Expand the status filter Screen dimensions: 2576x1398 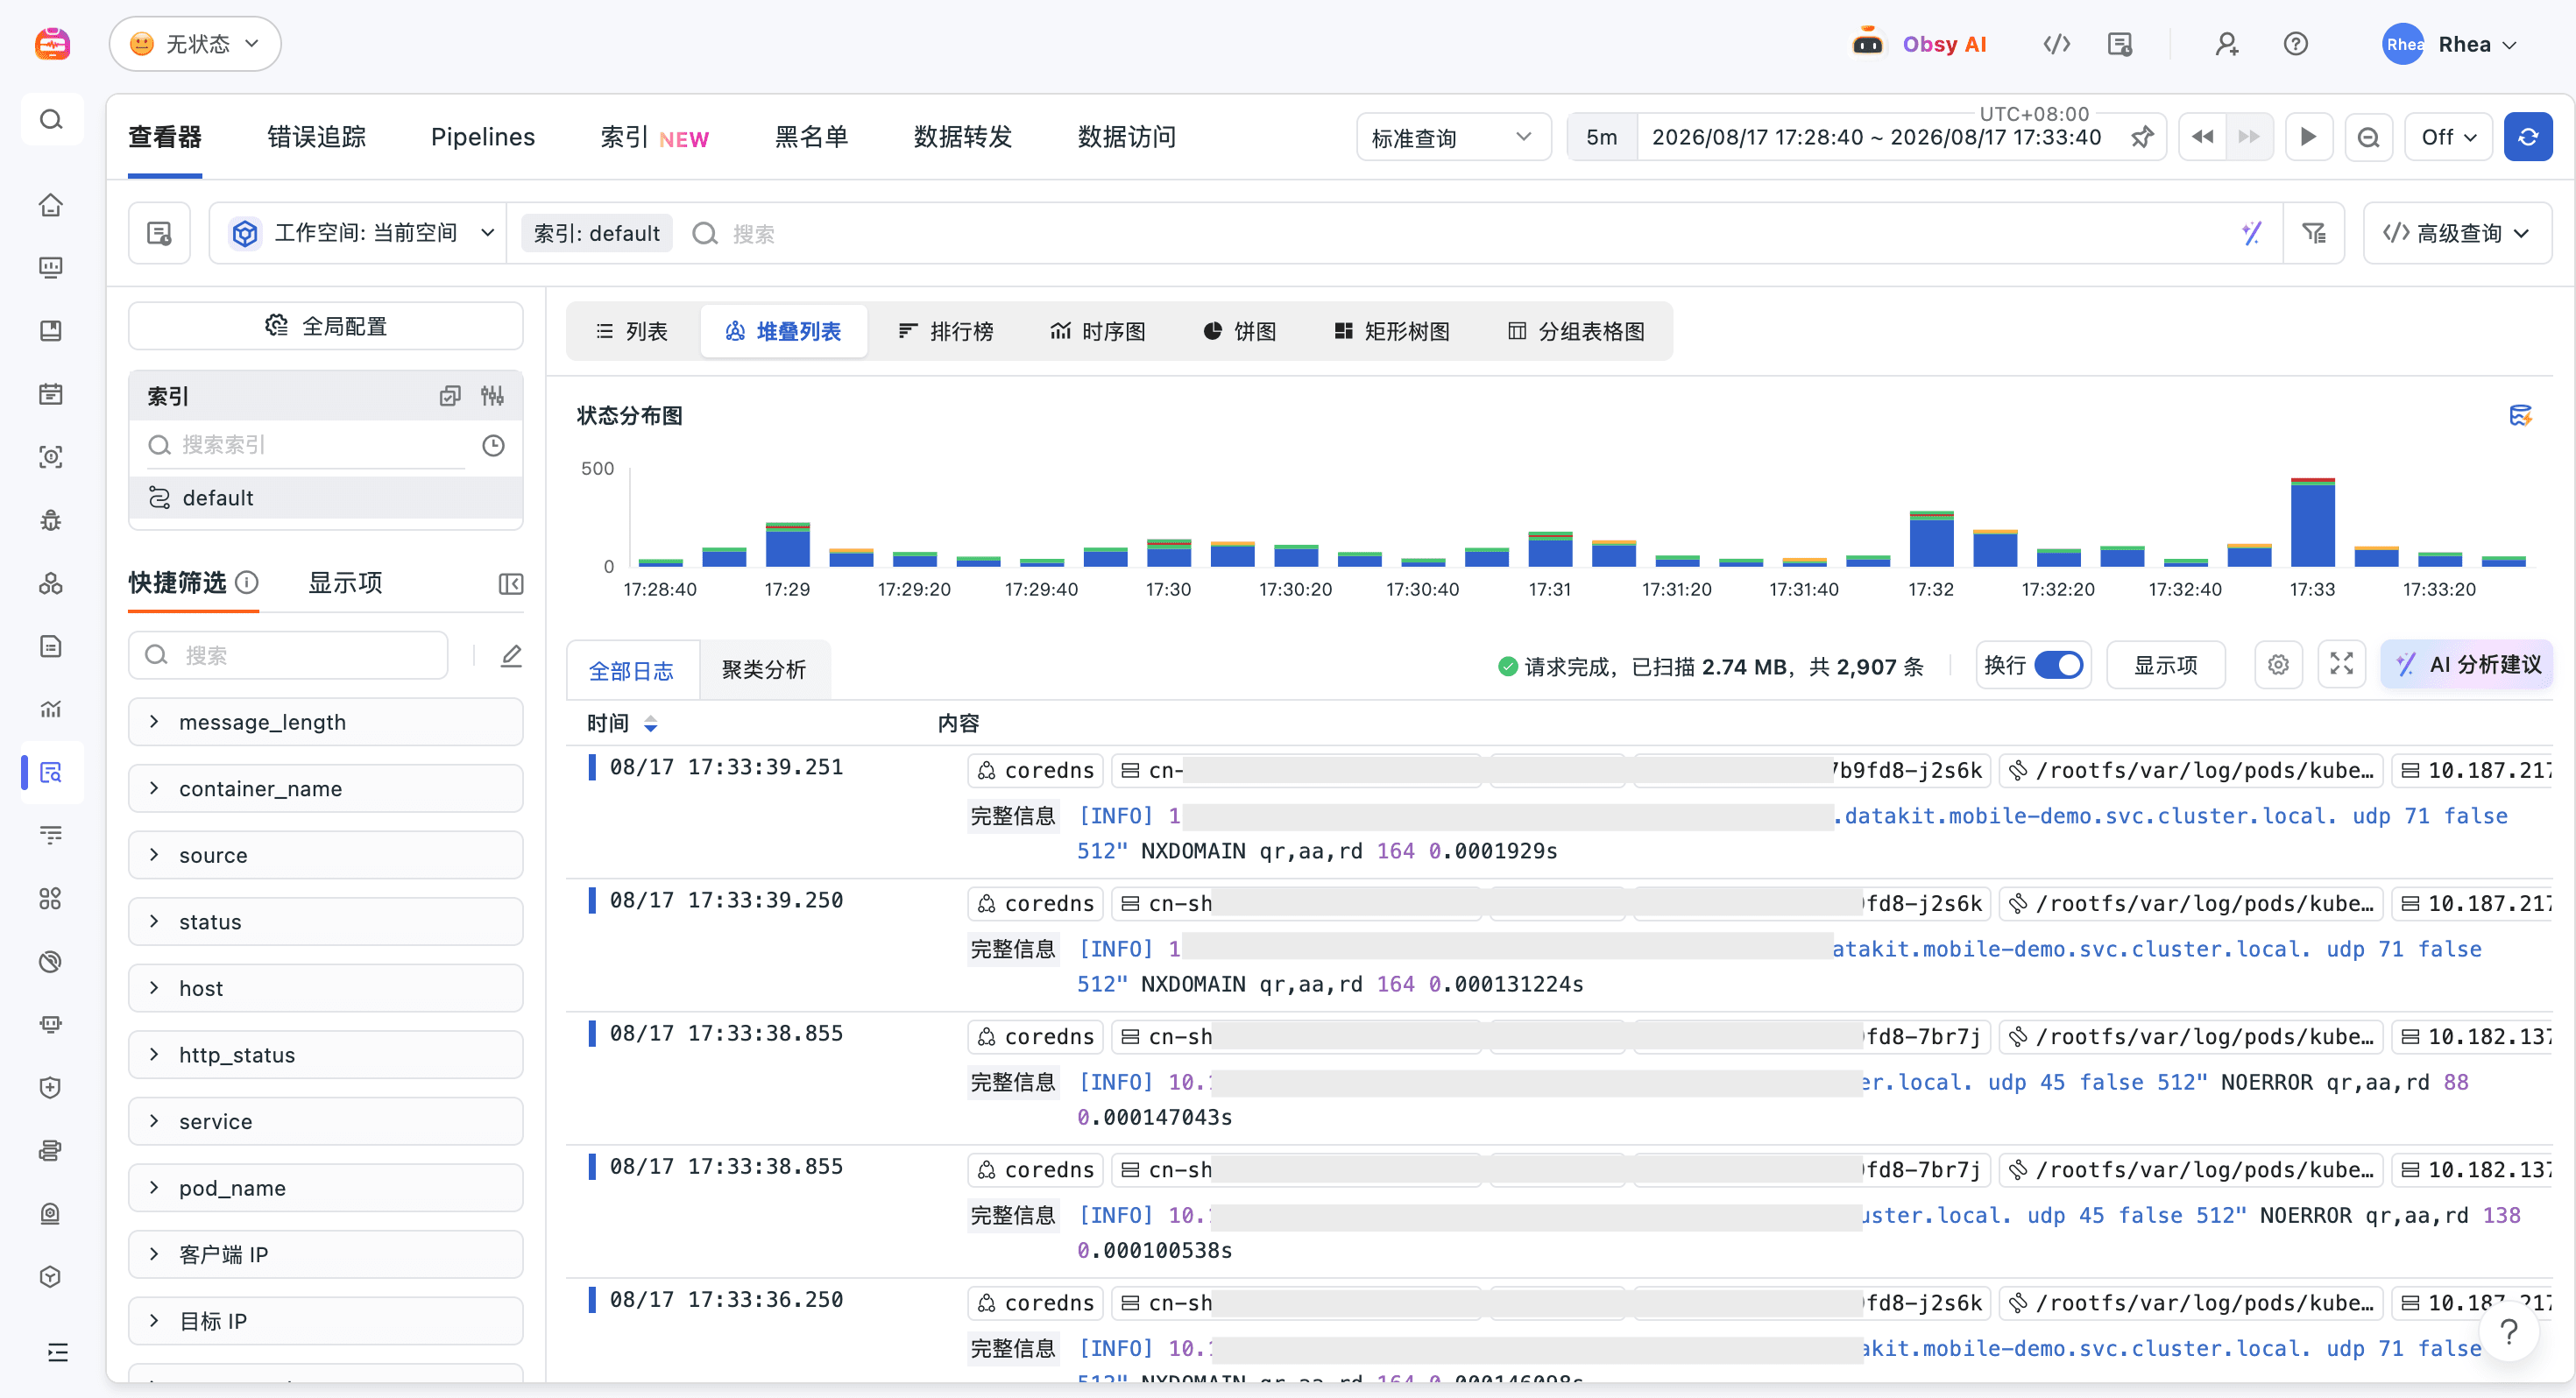click(325, 922)
